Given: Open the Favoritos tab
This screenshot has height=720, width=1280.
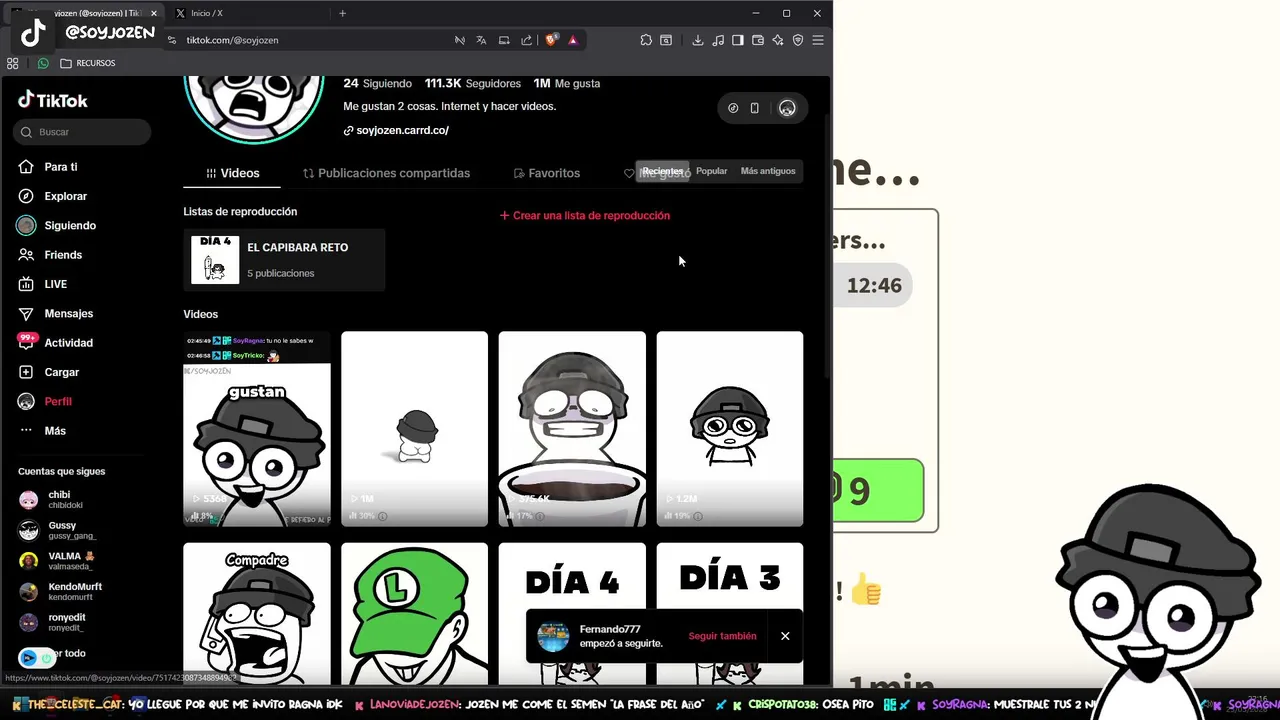Looking at the screenshot, I should pyautogui.click(x=546, y=173).
